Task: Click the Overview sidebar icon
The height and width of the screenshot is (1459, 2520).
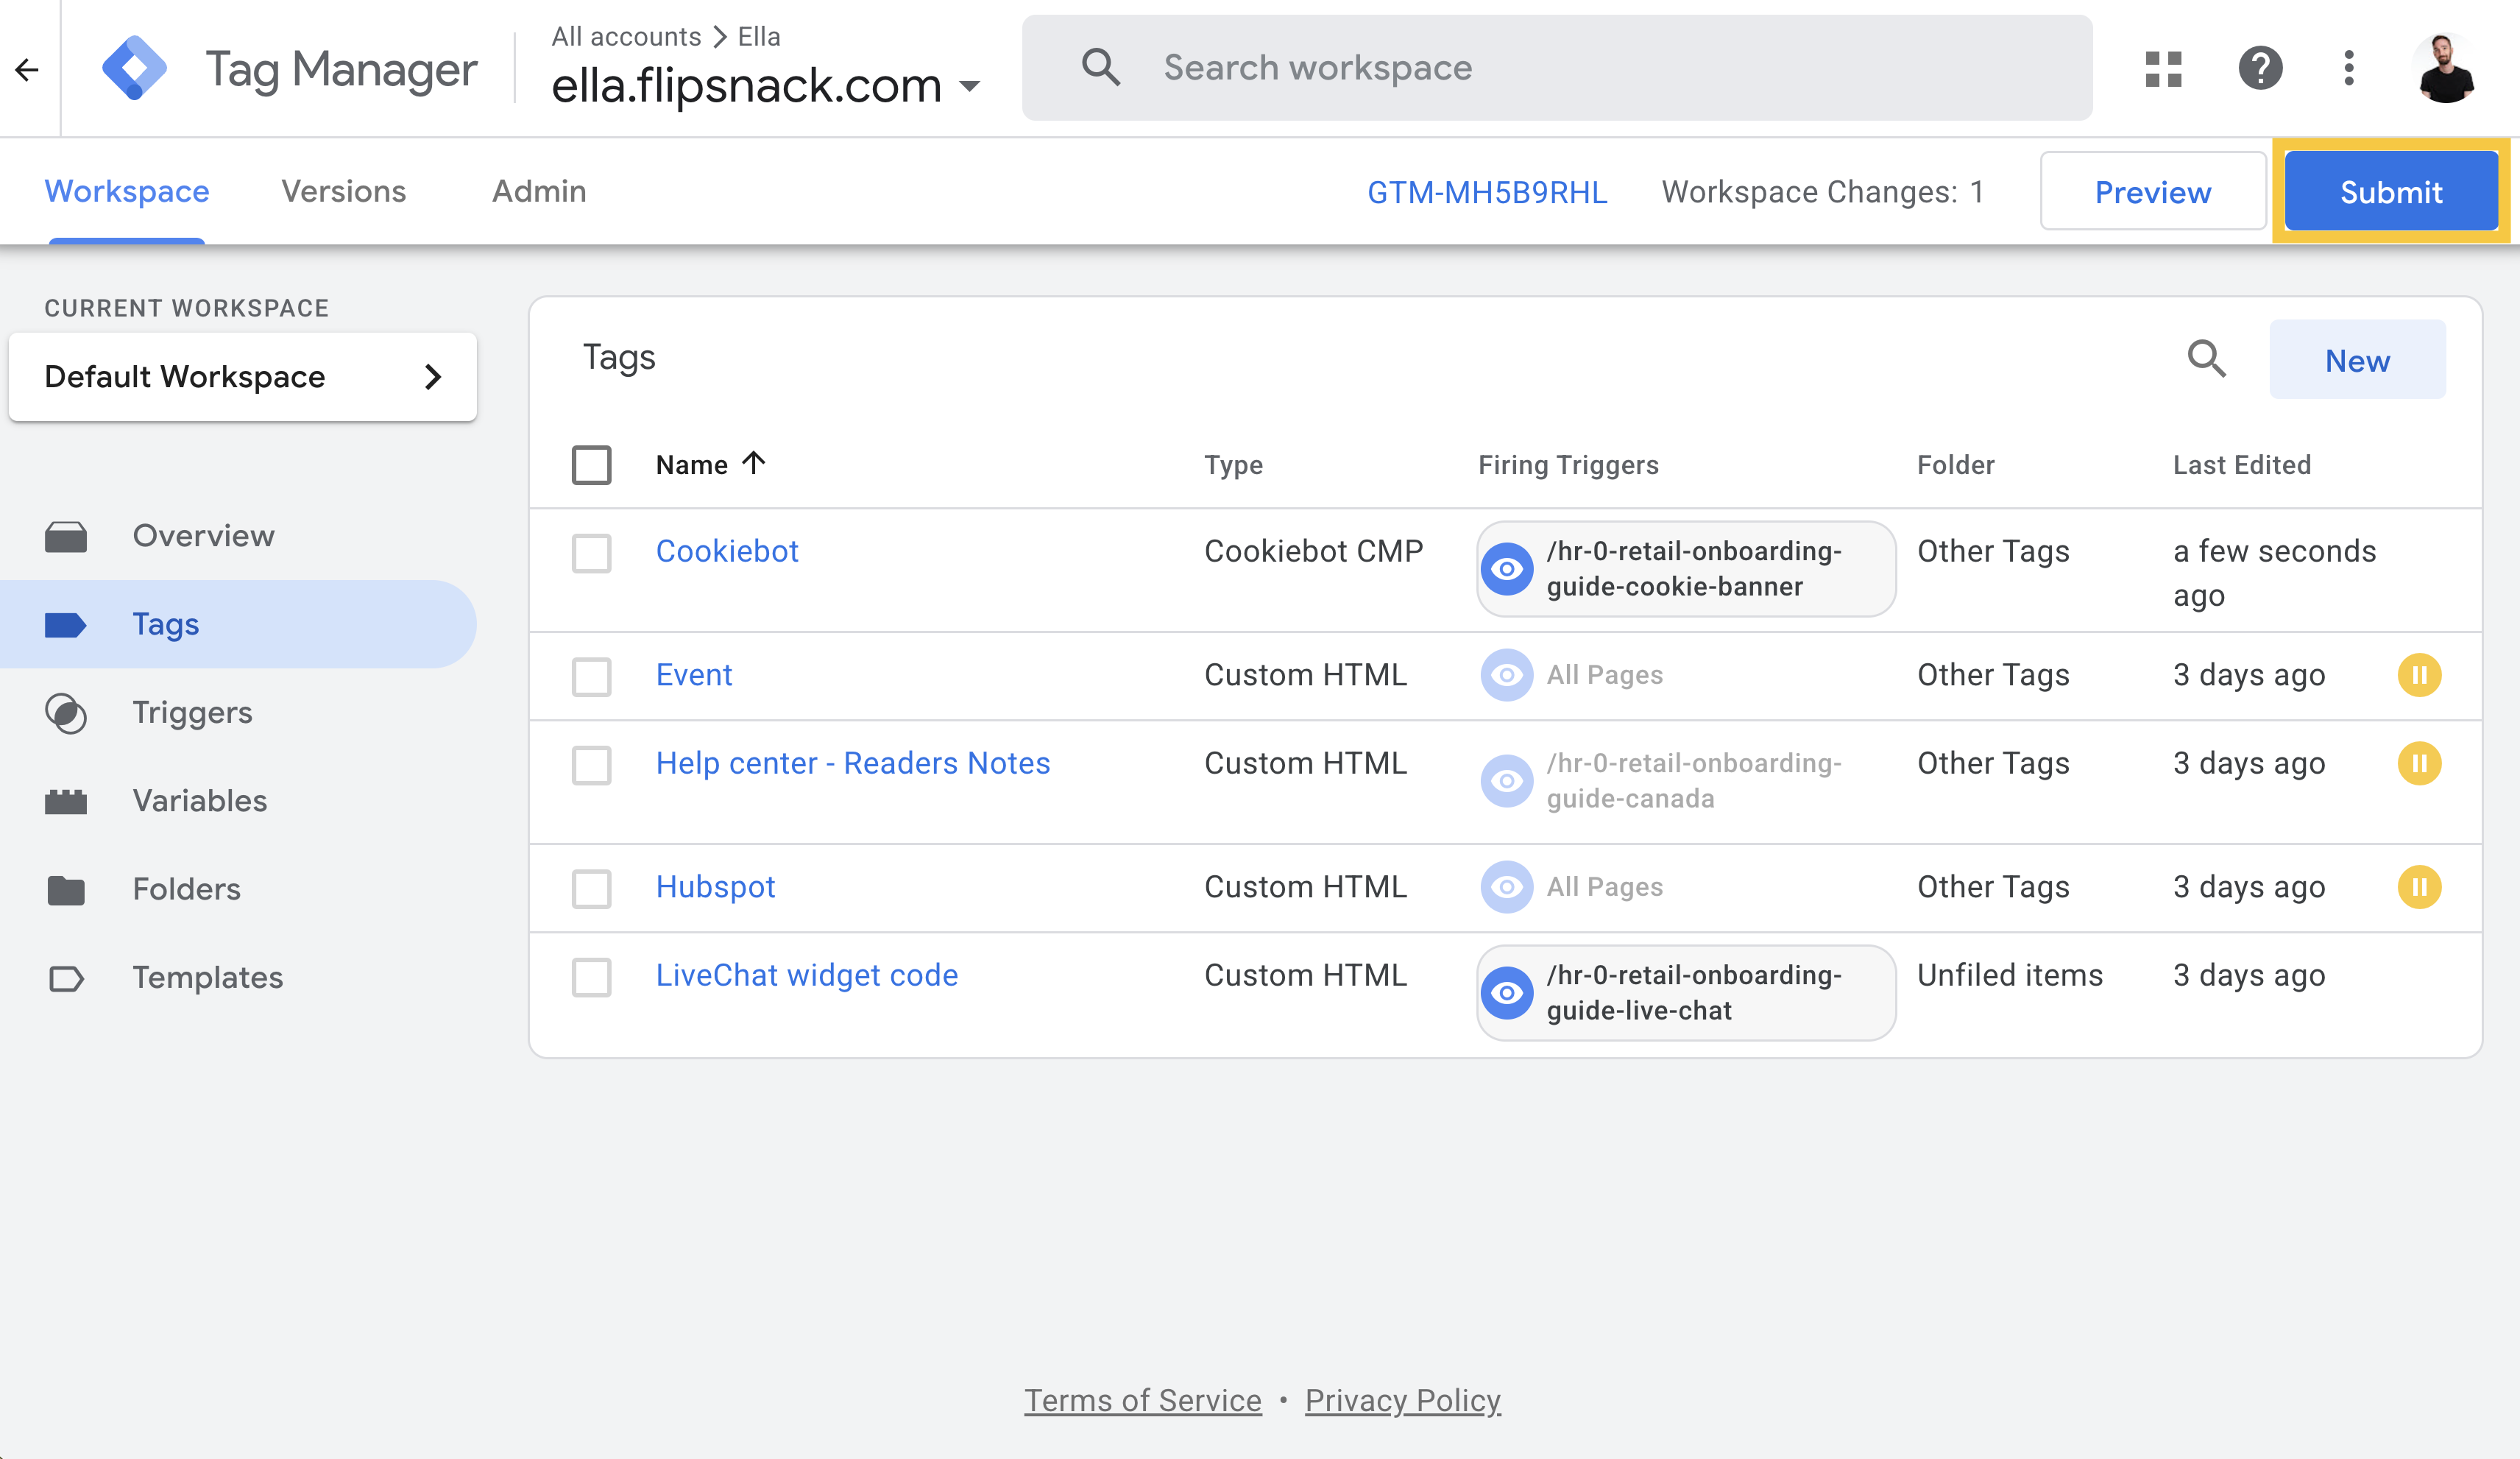Action: [66, 536]
